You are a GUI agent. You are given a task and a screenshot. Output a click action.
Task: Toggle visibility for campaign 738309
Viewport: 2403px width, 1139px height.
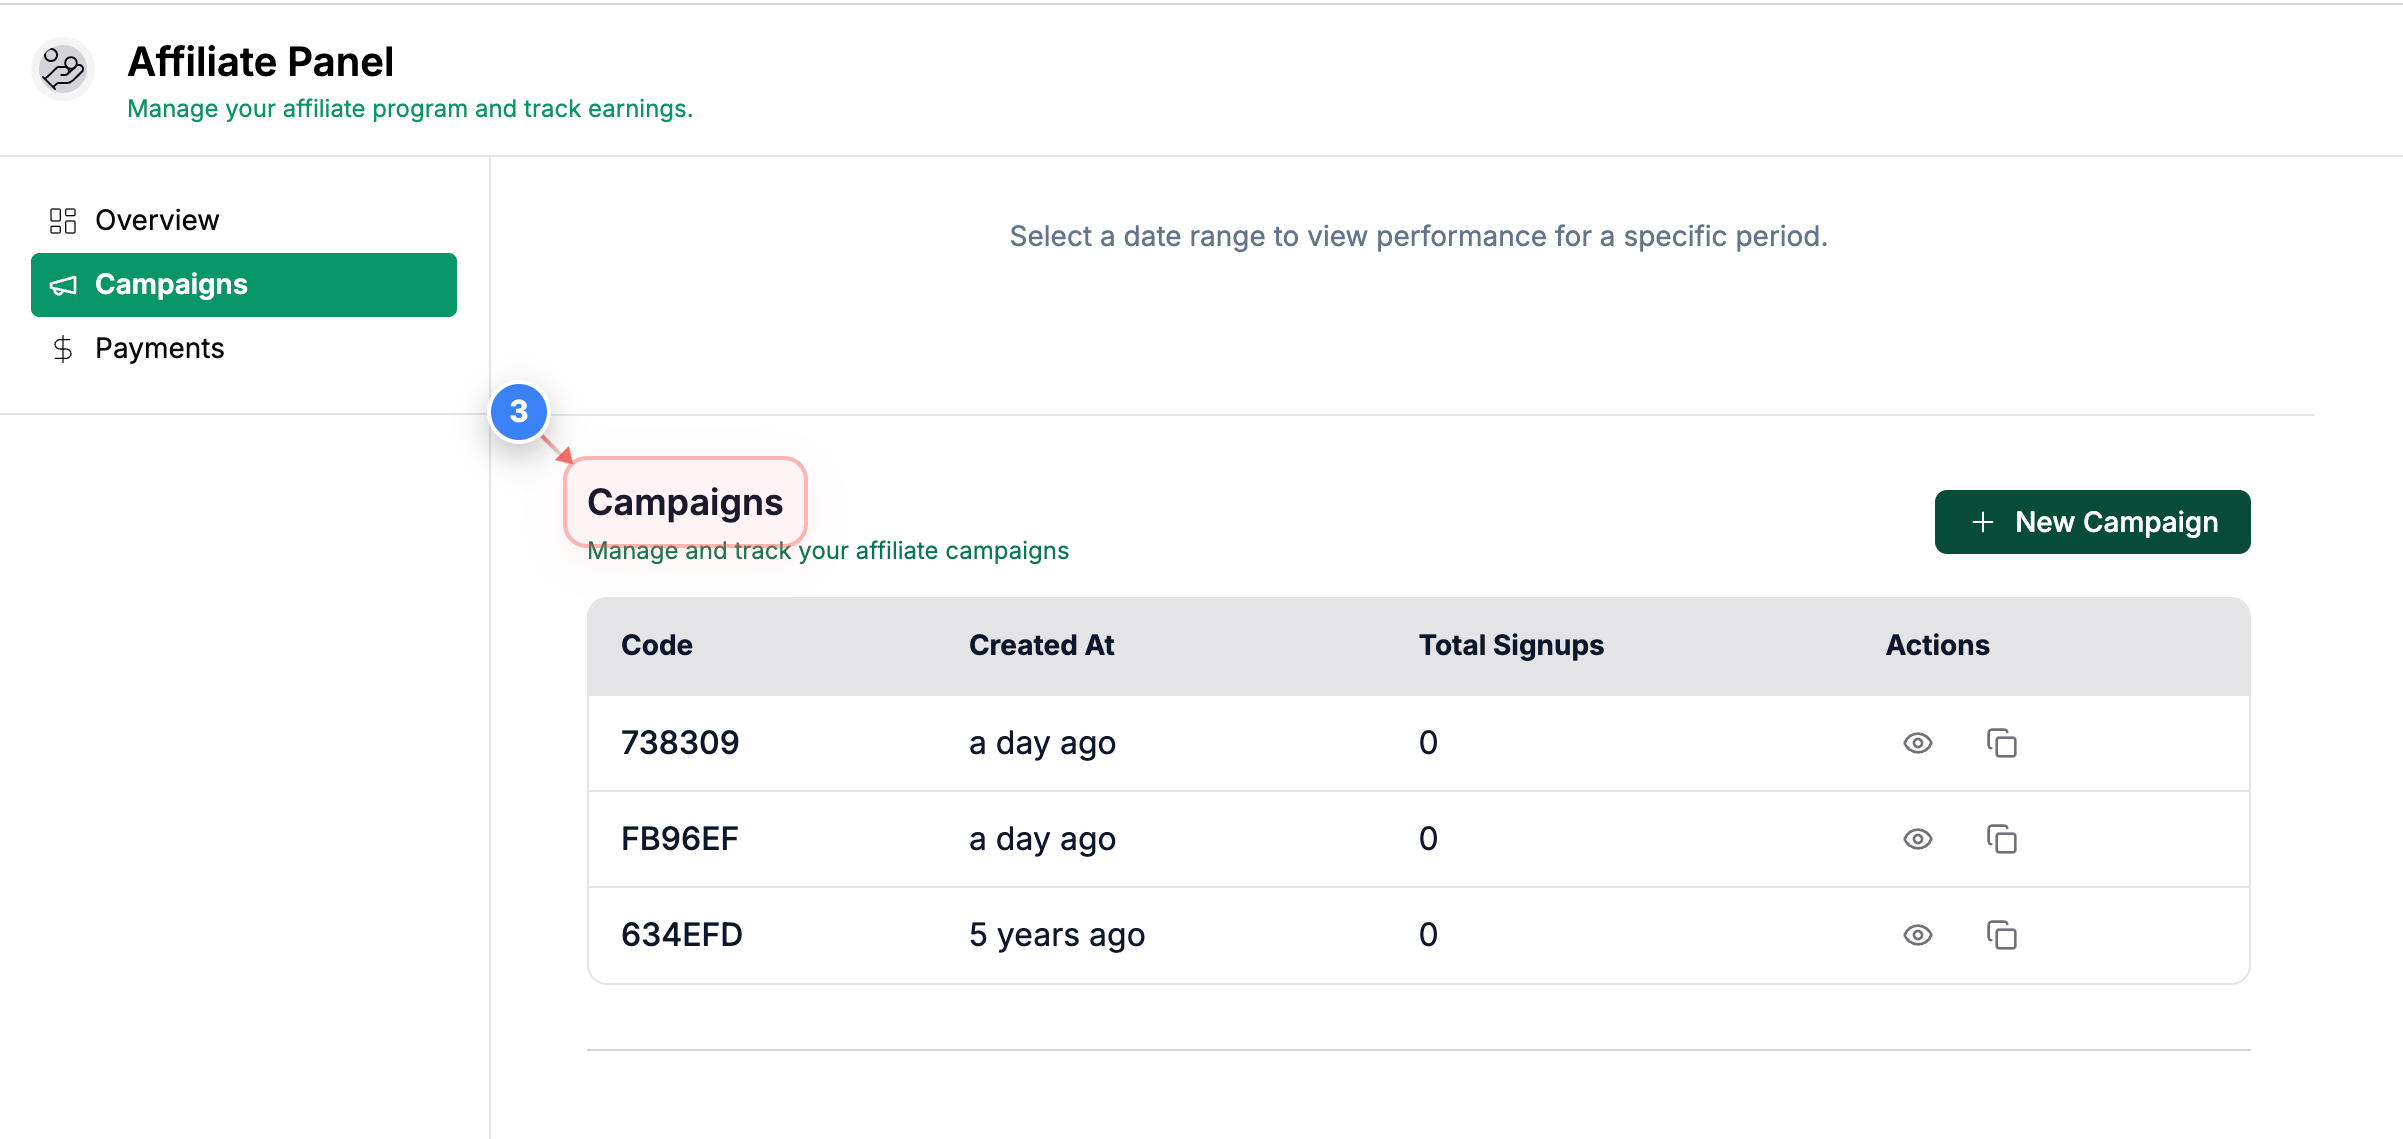[1917, 743]
